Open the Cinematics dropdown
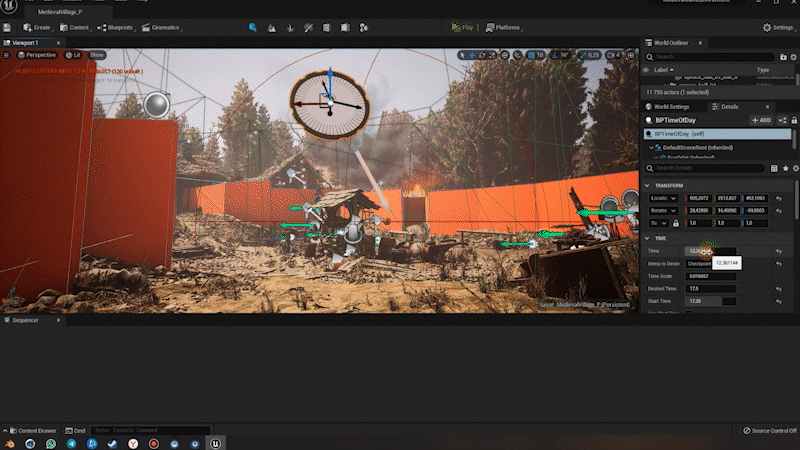Image resolution: width=800 pixels, height=450 pixels. [162, 28]
